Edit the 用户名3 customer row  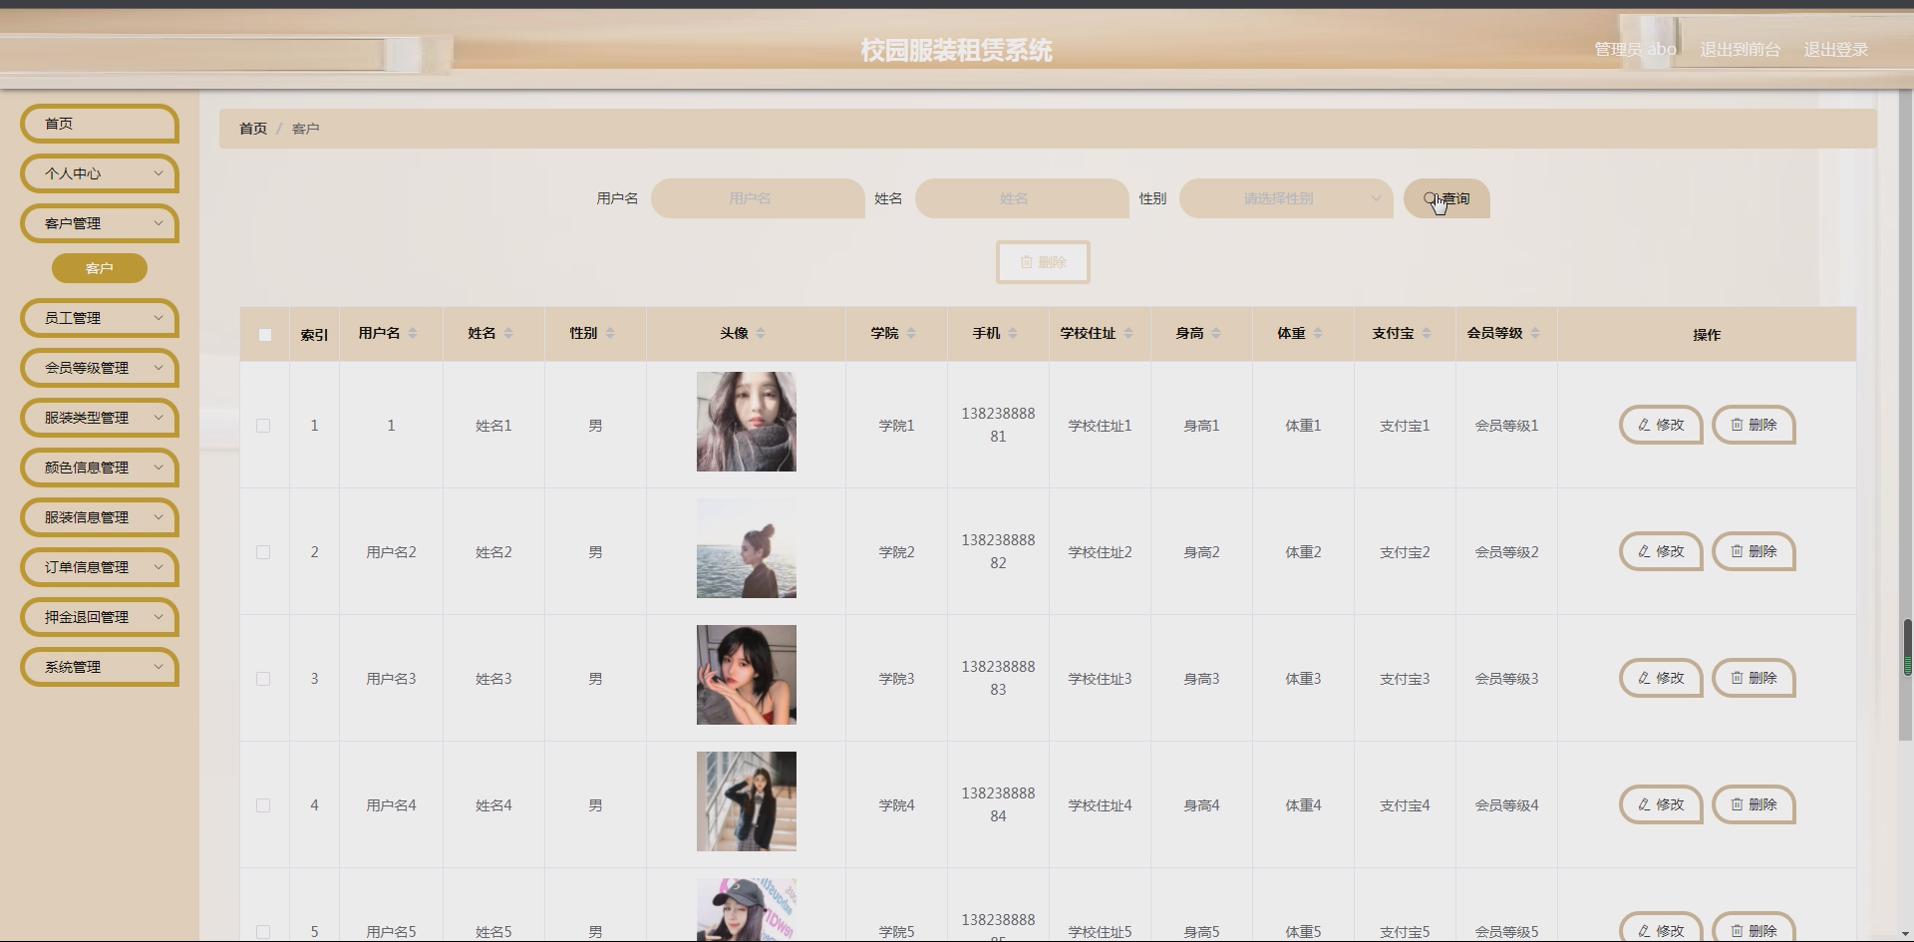point(1661,678)
